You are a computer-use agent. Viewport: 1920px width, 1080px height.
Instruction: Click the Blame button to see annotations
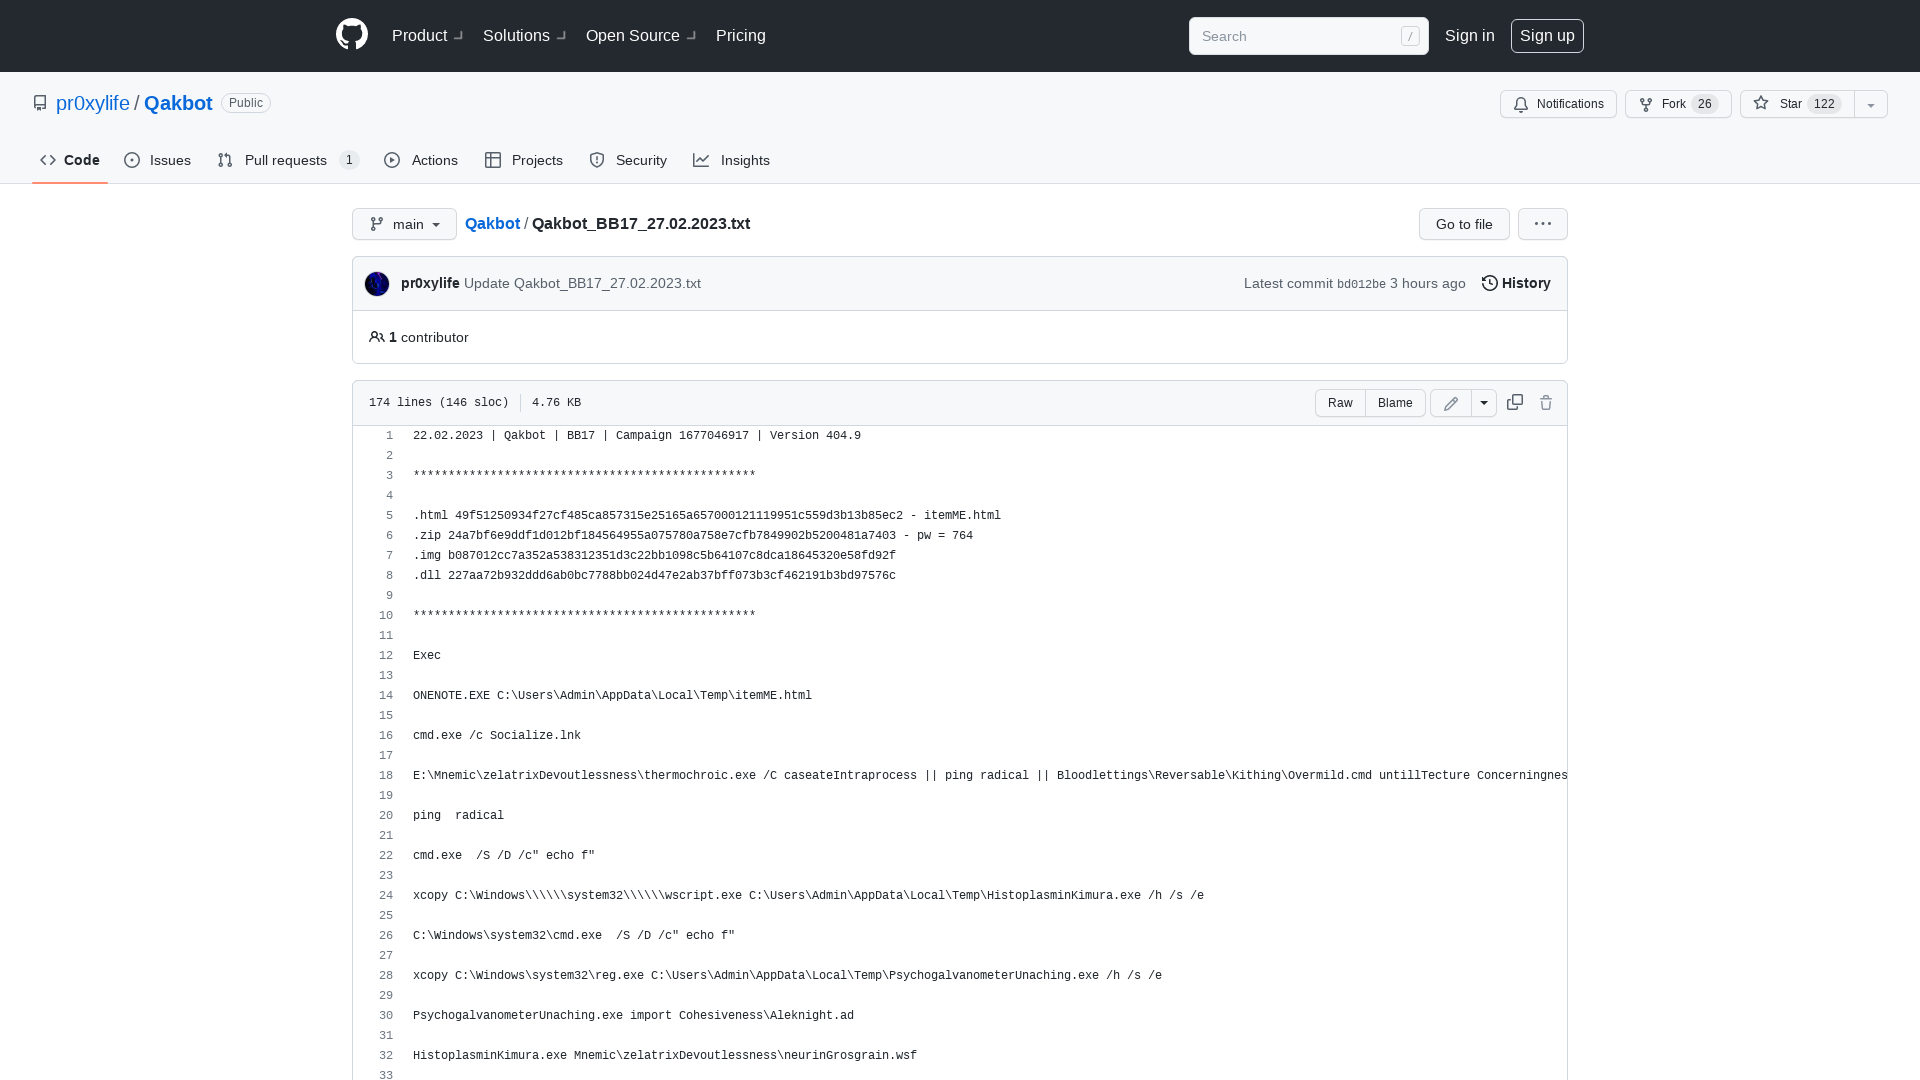tap(1395, 402)
